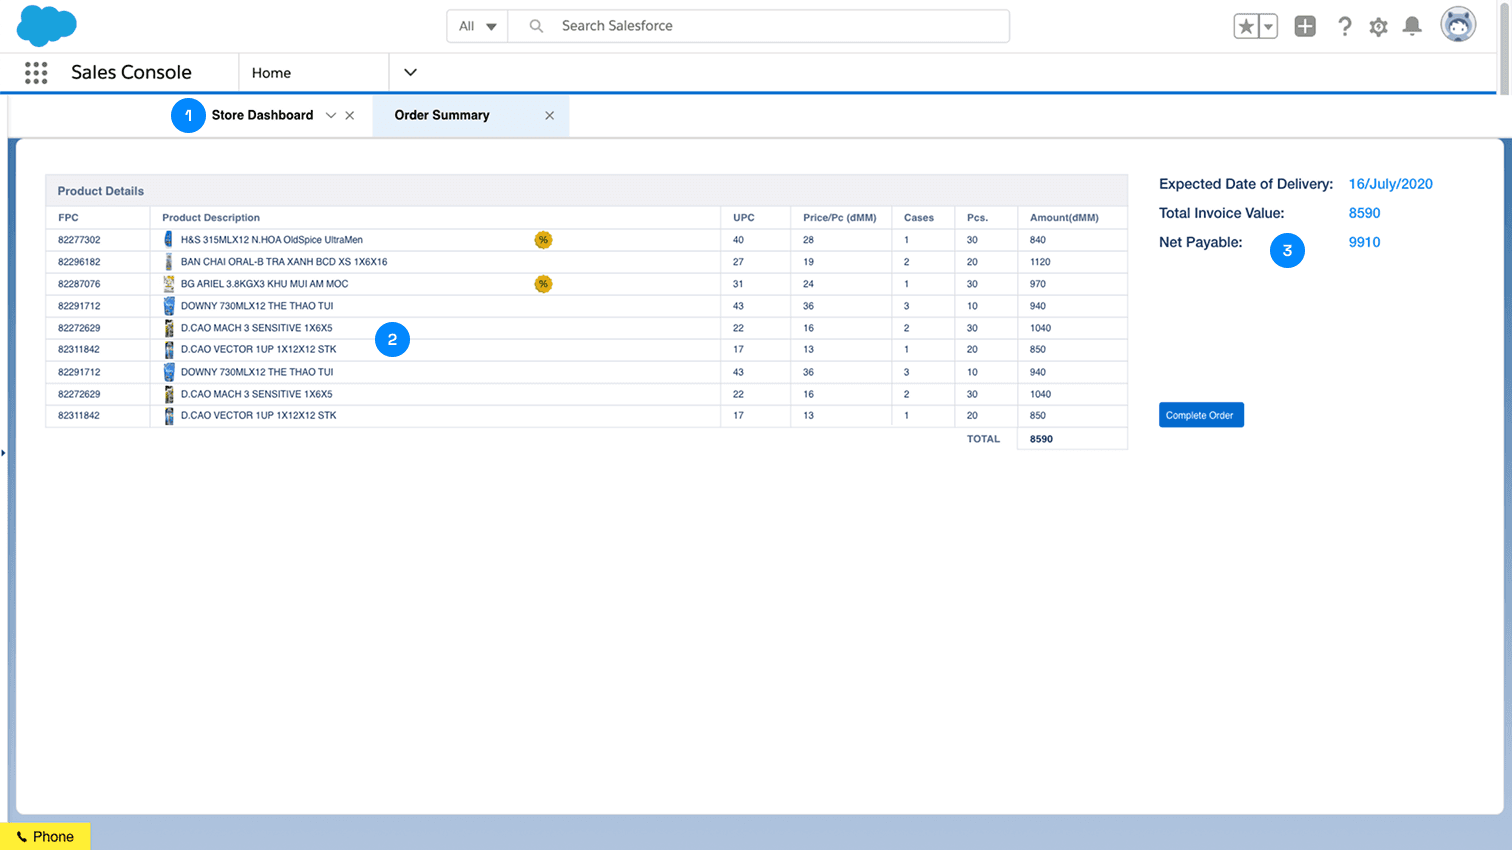The image size is (1512, 850).
Task: Click the Cases column header
Action: 919,217
